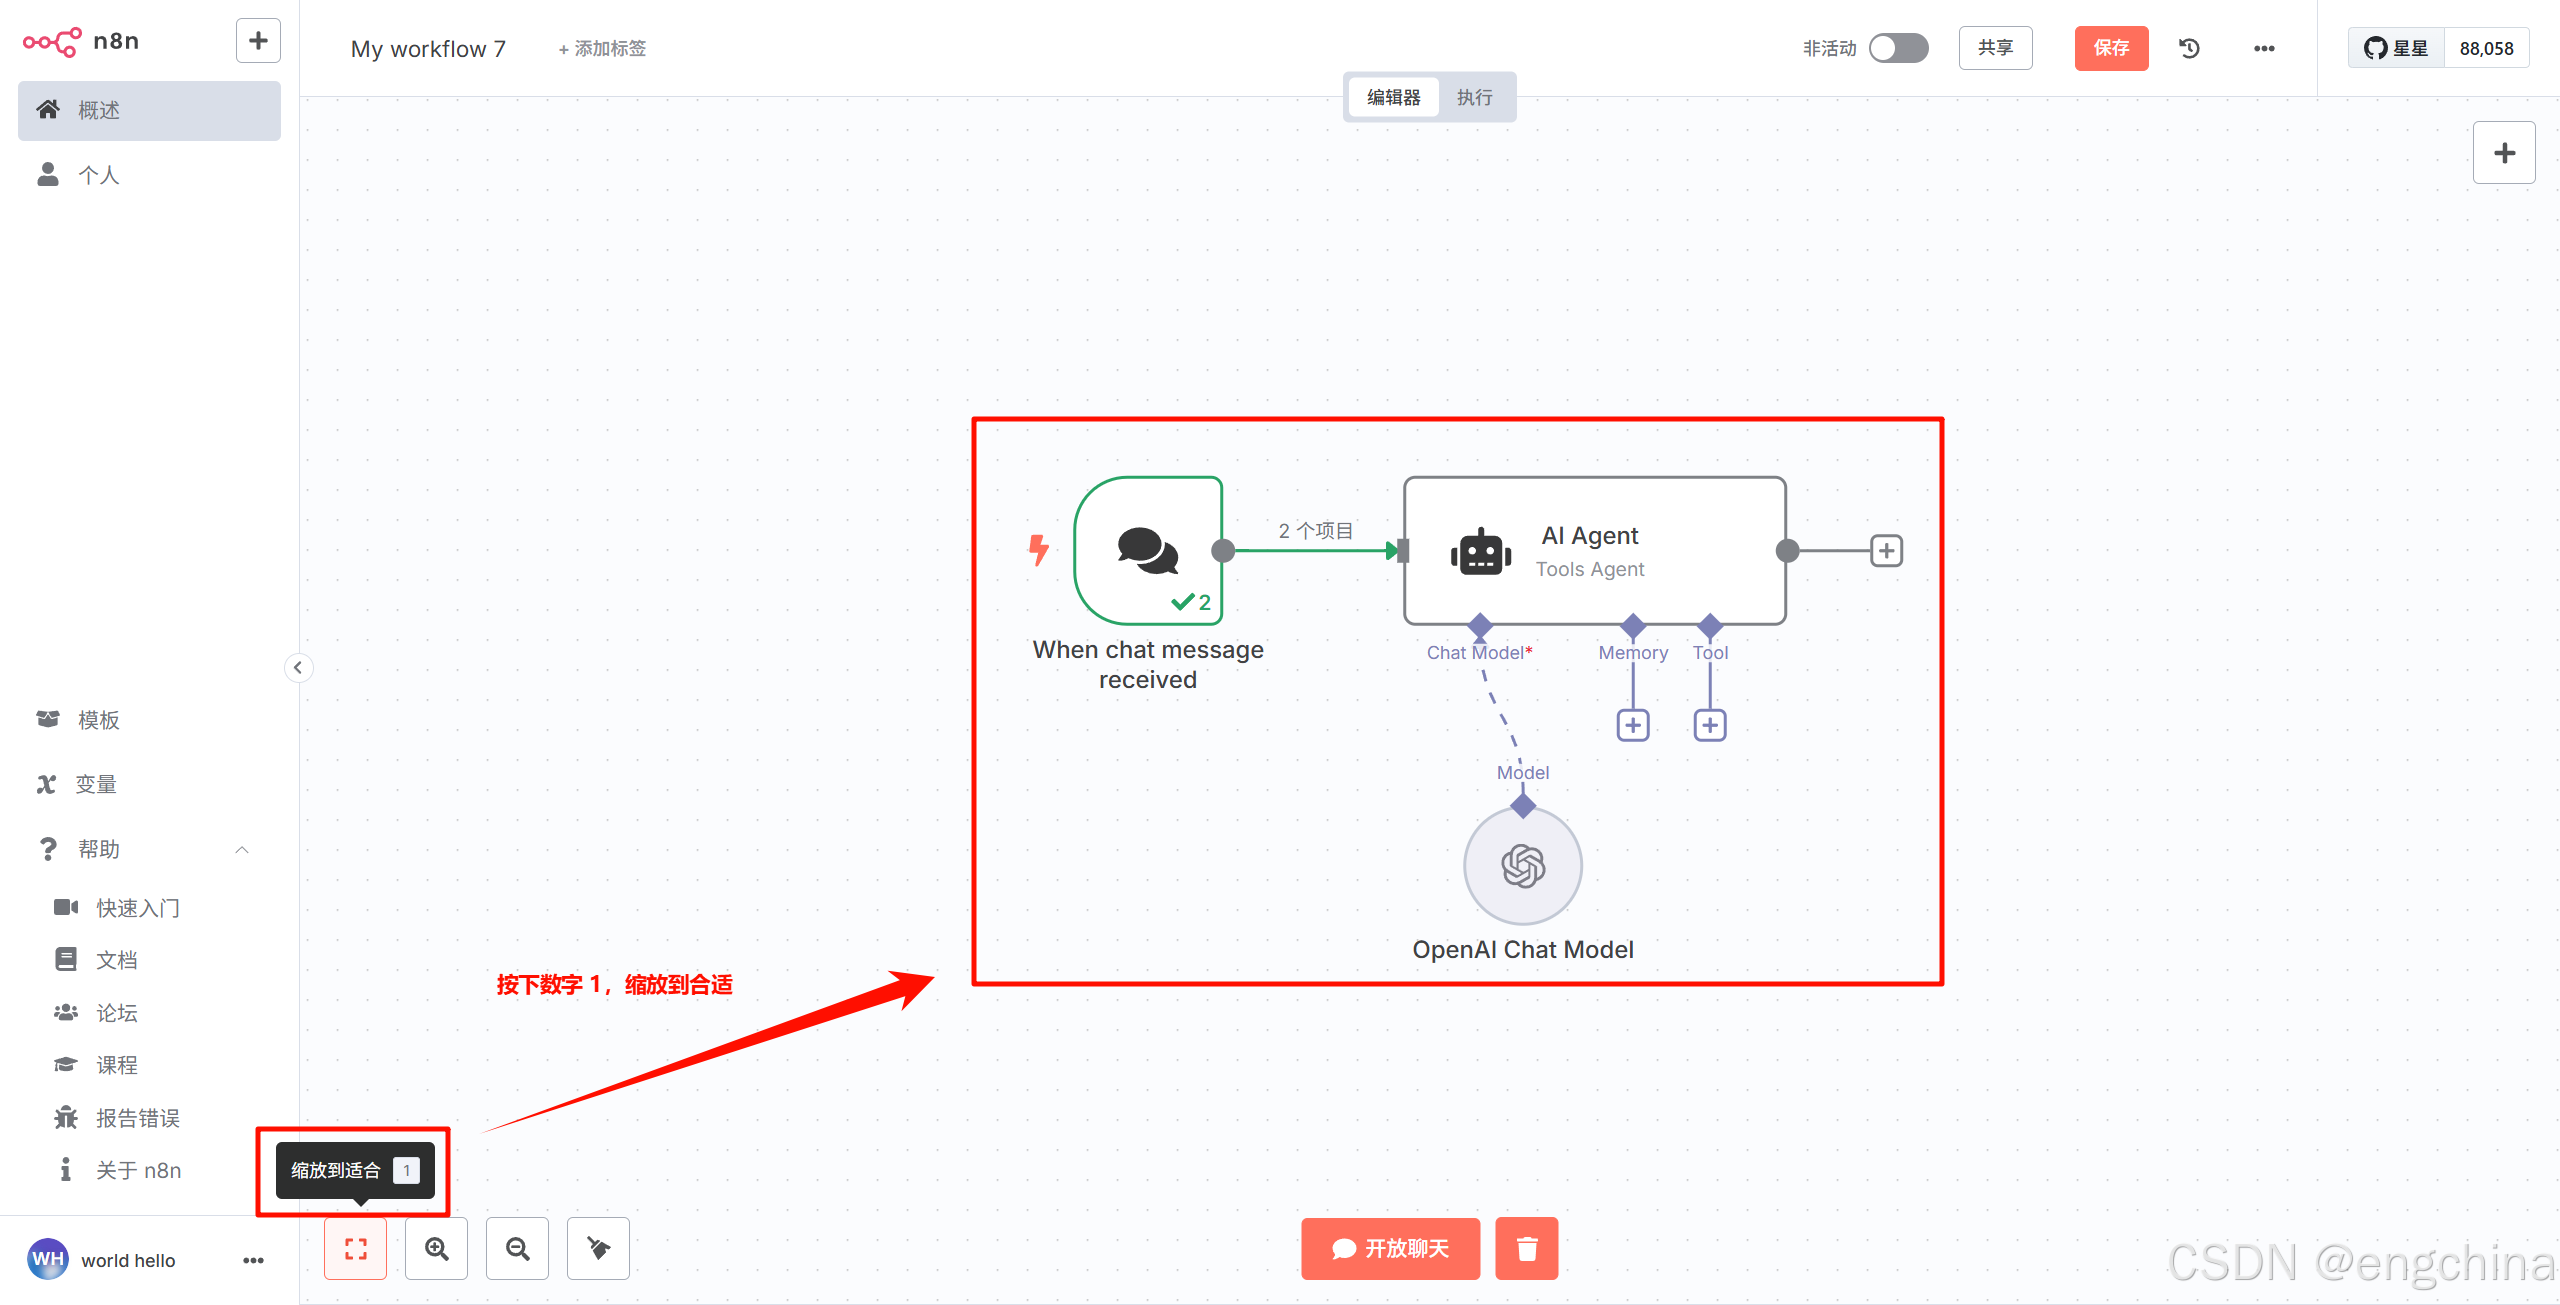Collapse the left sidebar arrow
Viewport: 2560px width, 1305px height.
[x=298, y=668]
